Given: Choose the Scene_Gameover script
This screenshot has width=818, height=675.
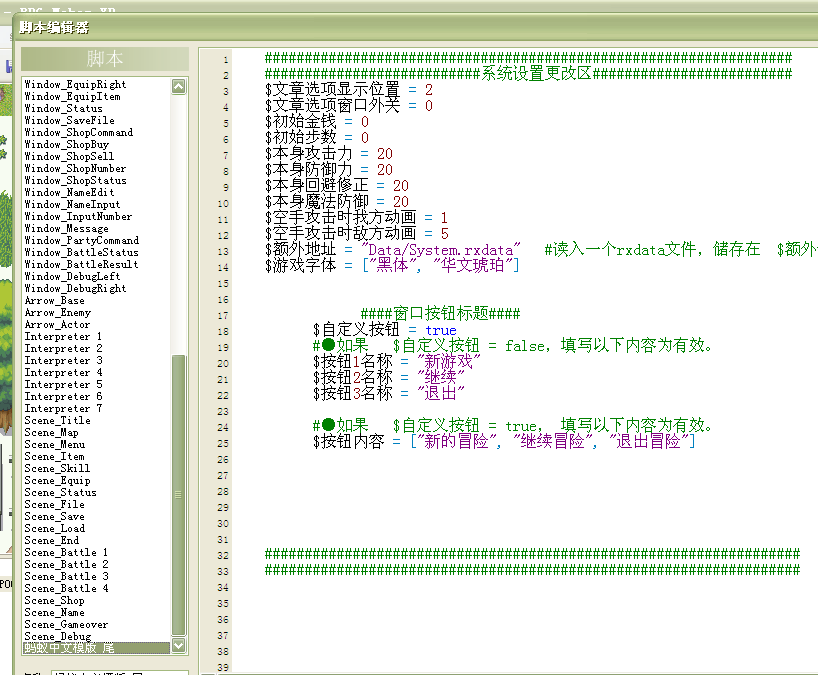Looking at the screenshot, I should [66, 624].
